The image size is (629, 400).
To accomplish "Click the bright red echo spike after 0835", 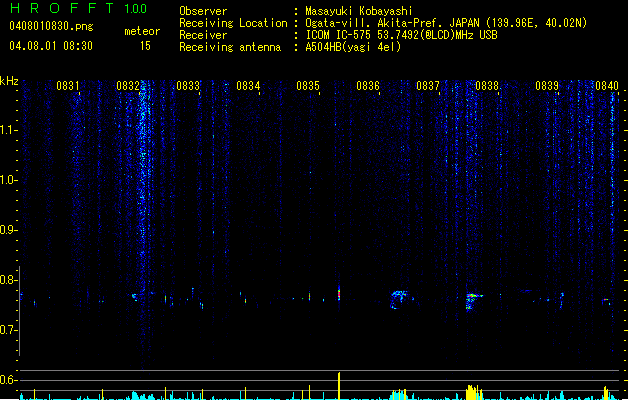I will pos(339,293).
